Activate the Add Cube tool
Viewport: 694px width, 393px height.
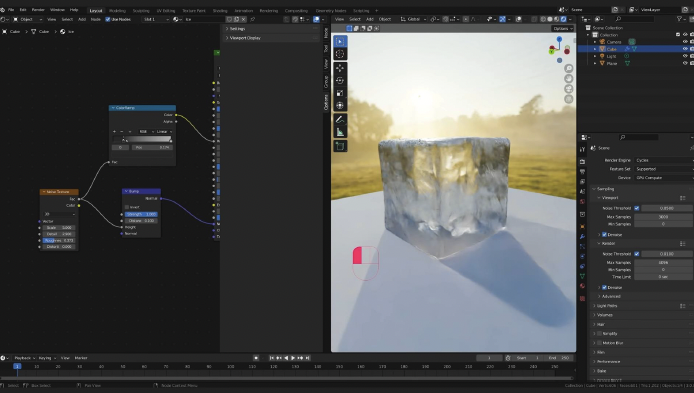coord(340,146)
